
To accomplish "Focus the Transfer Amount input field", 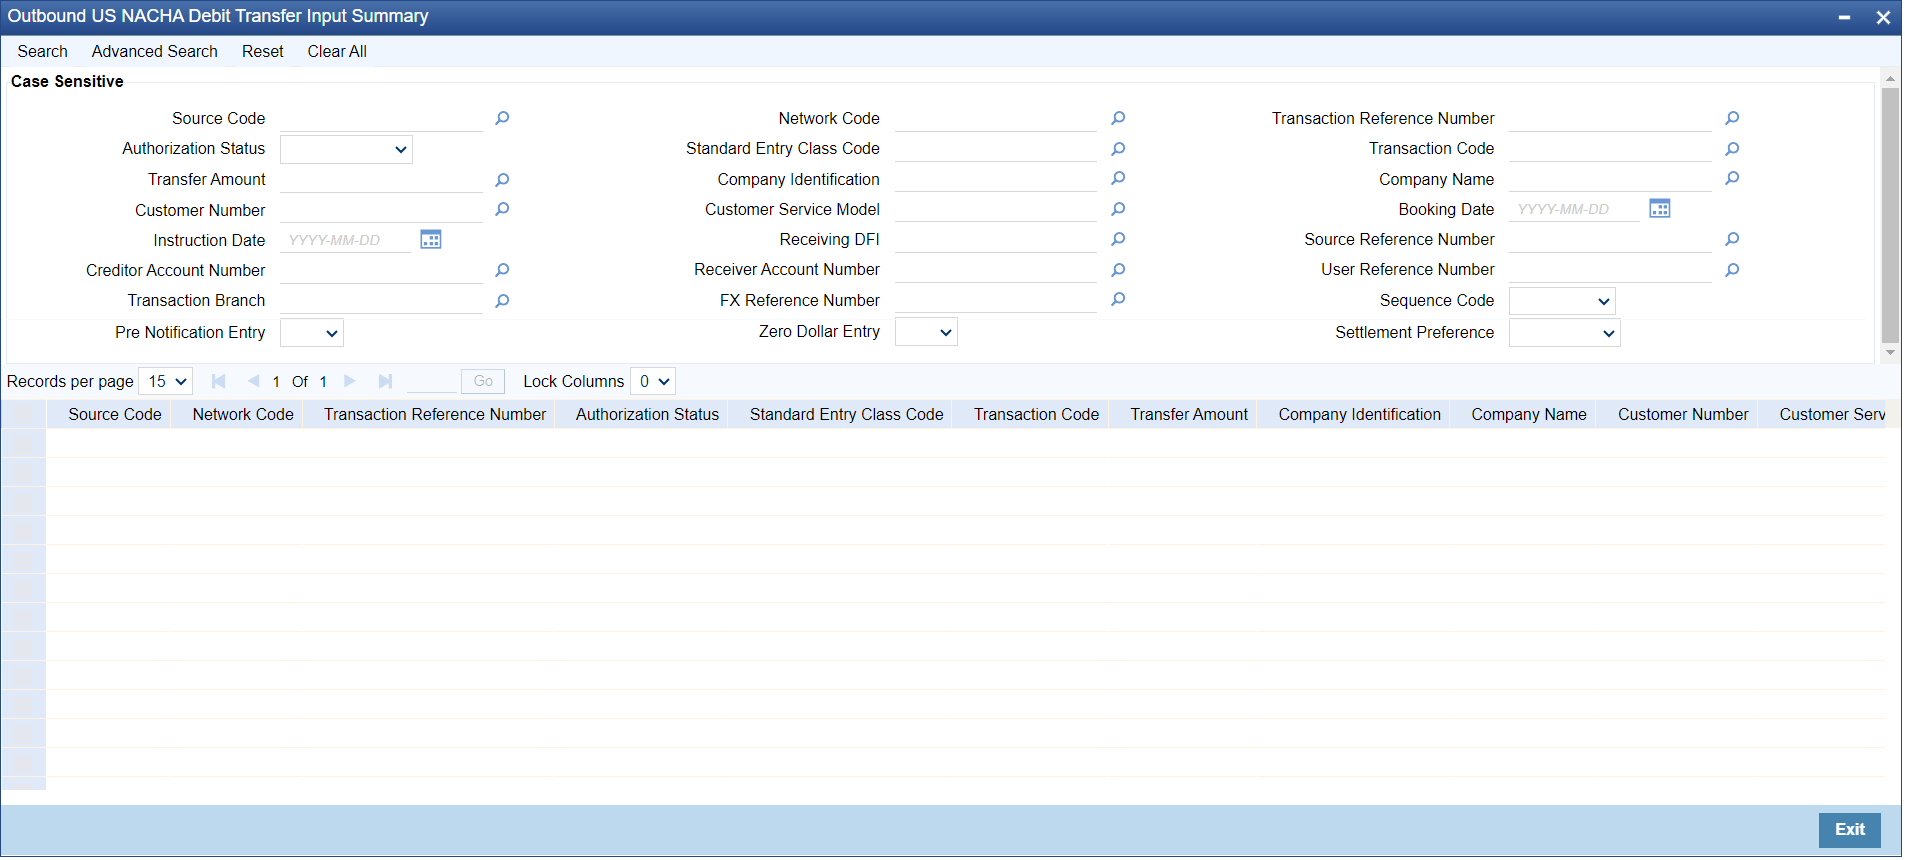I will pos(381,180).
